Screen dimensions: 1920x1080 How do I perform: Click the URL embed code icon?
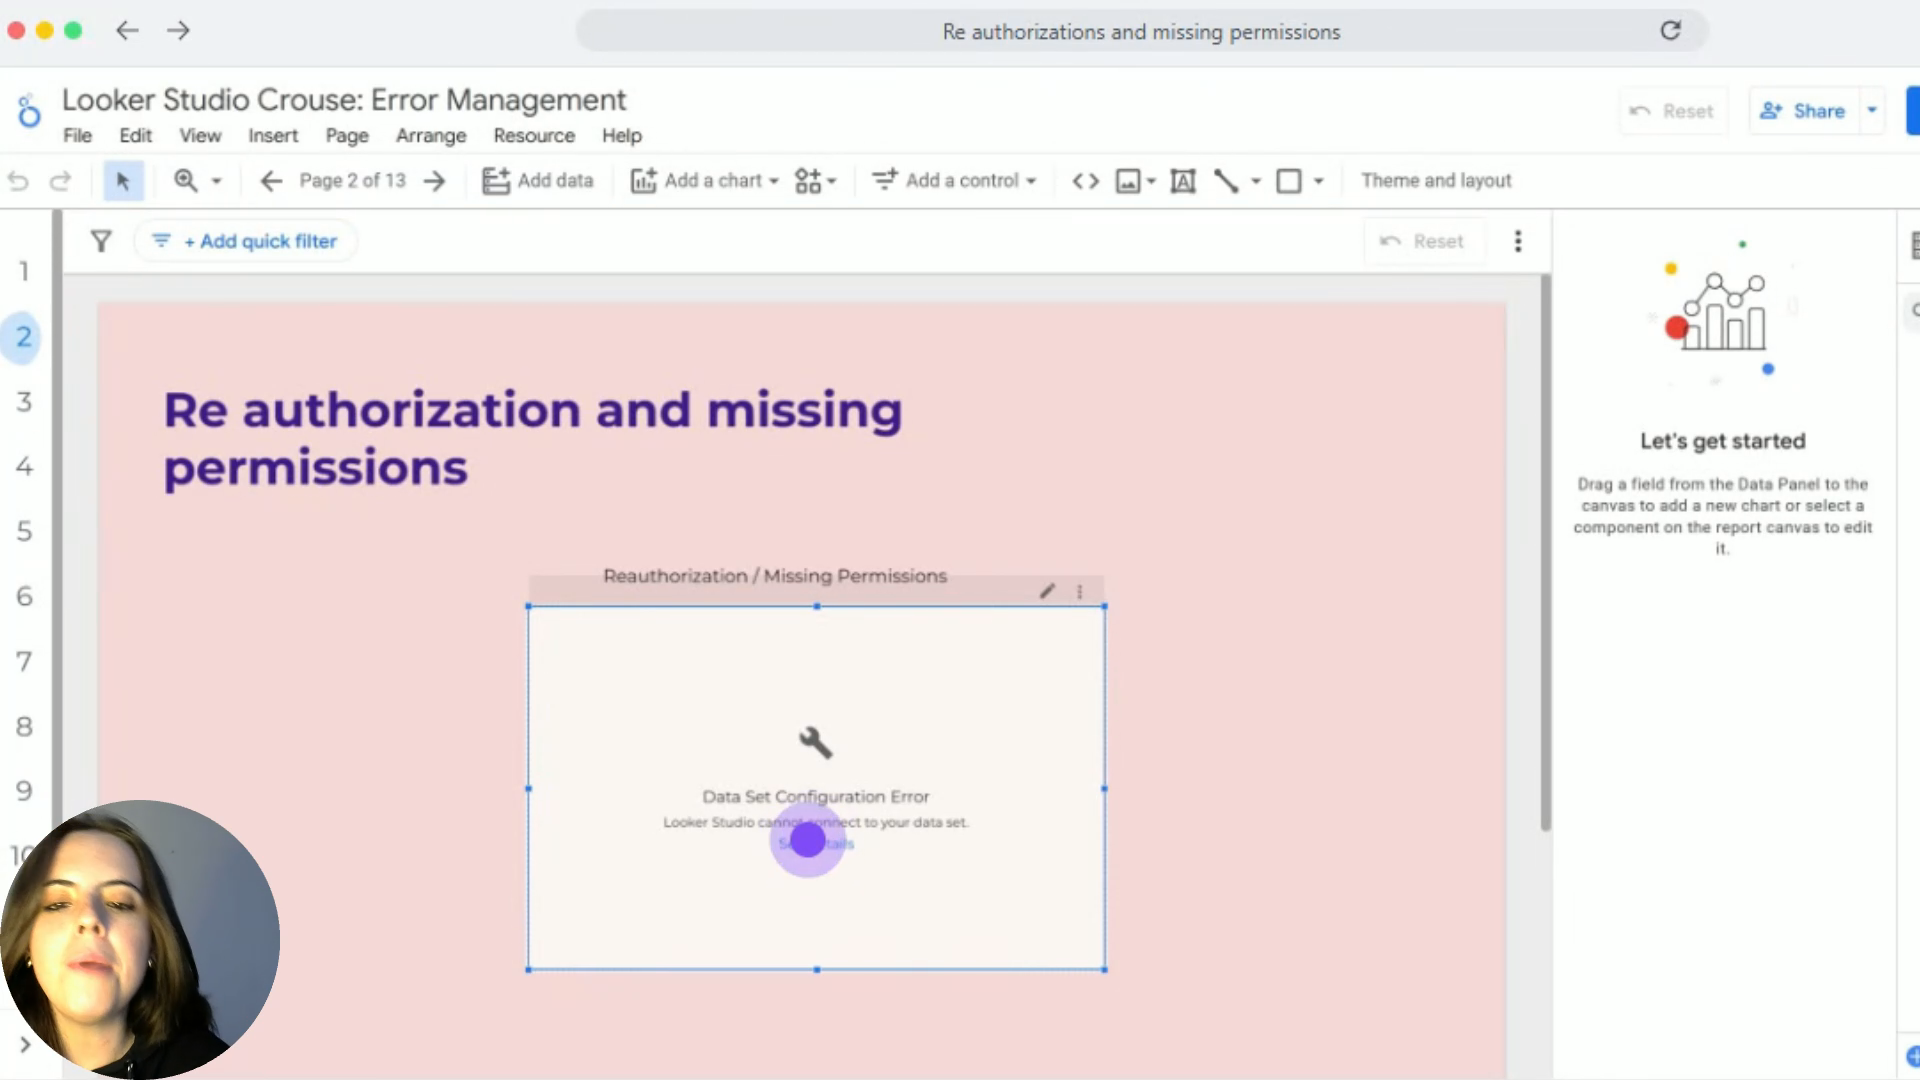pos(1085,181)
